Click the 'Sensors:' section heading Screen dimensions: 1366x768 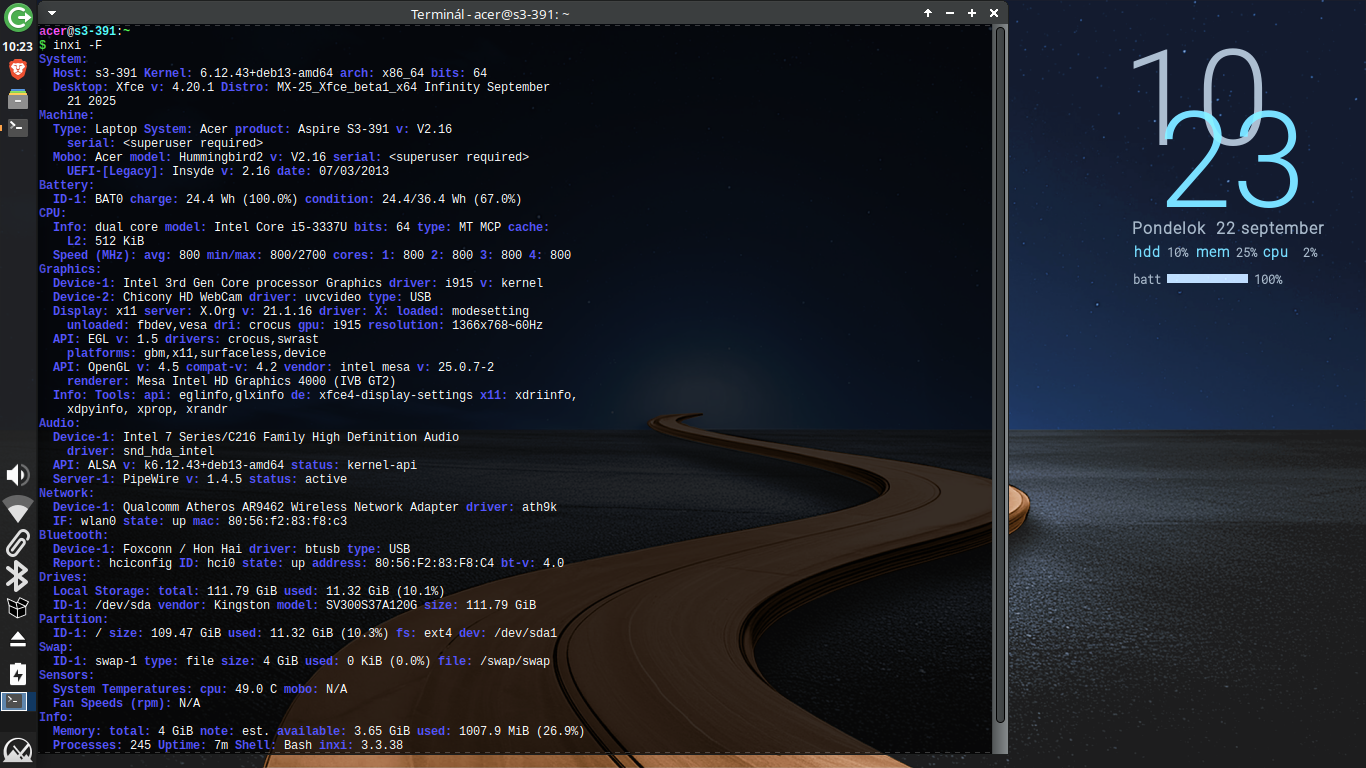(x=67, y=675)
